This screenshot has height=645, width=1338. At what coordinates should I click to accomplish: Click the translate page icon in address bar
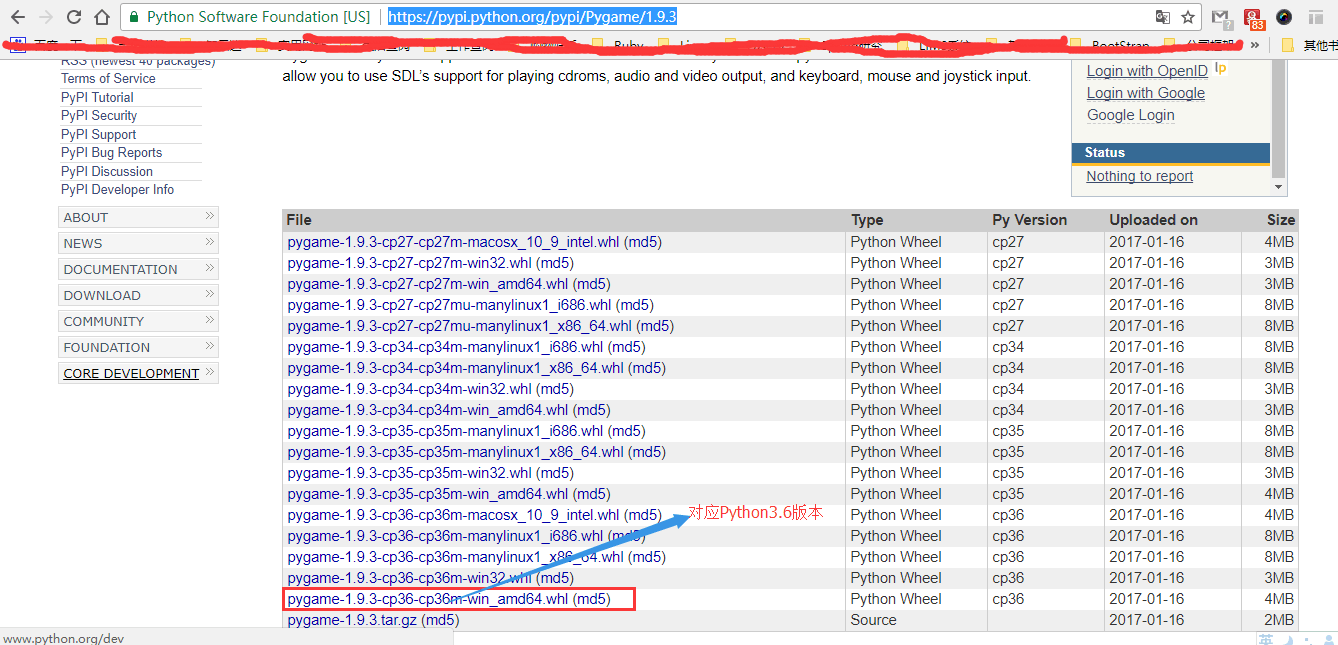pyautogui.click(x=1162, y=17)
